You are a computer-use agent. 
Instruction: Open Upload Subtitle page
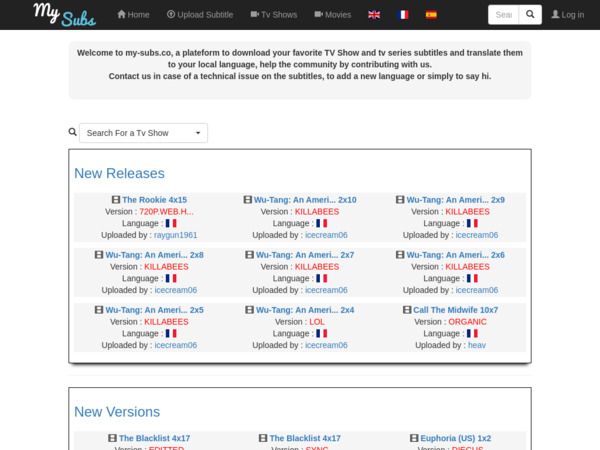pos(200,15)
